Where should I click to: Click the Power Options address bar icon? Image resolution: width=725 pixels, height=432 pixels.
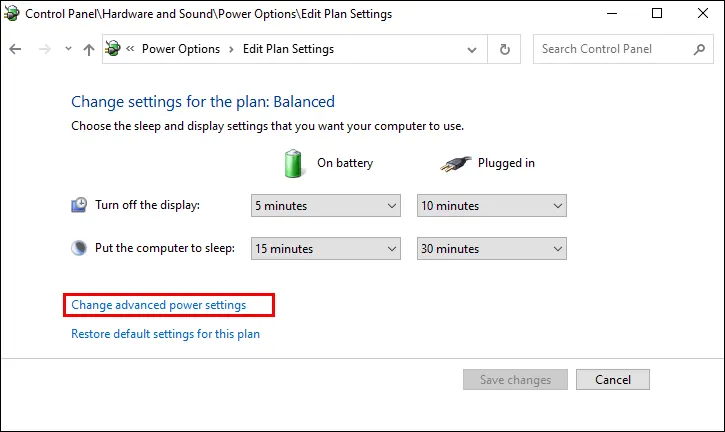(114, 49)
